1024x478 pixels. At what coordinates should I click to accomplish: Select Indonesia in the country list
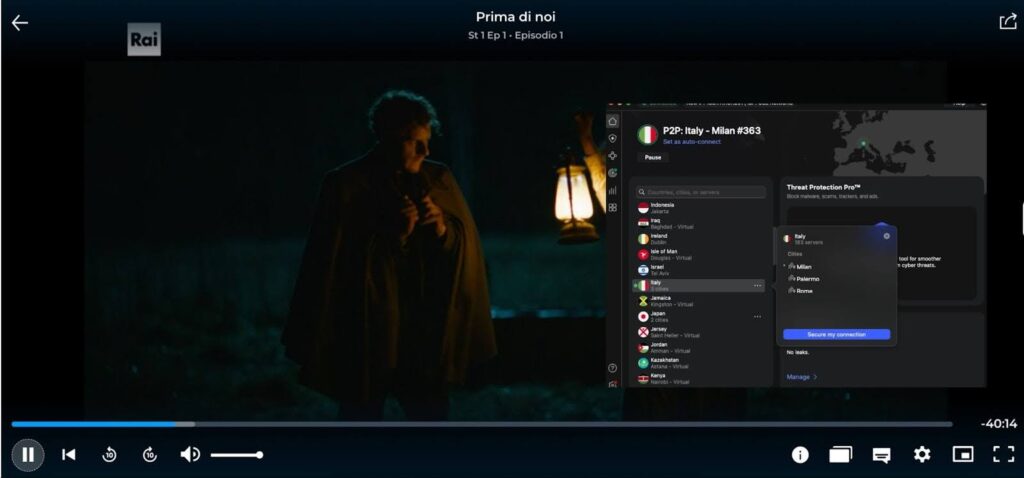(701, 208)
